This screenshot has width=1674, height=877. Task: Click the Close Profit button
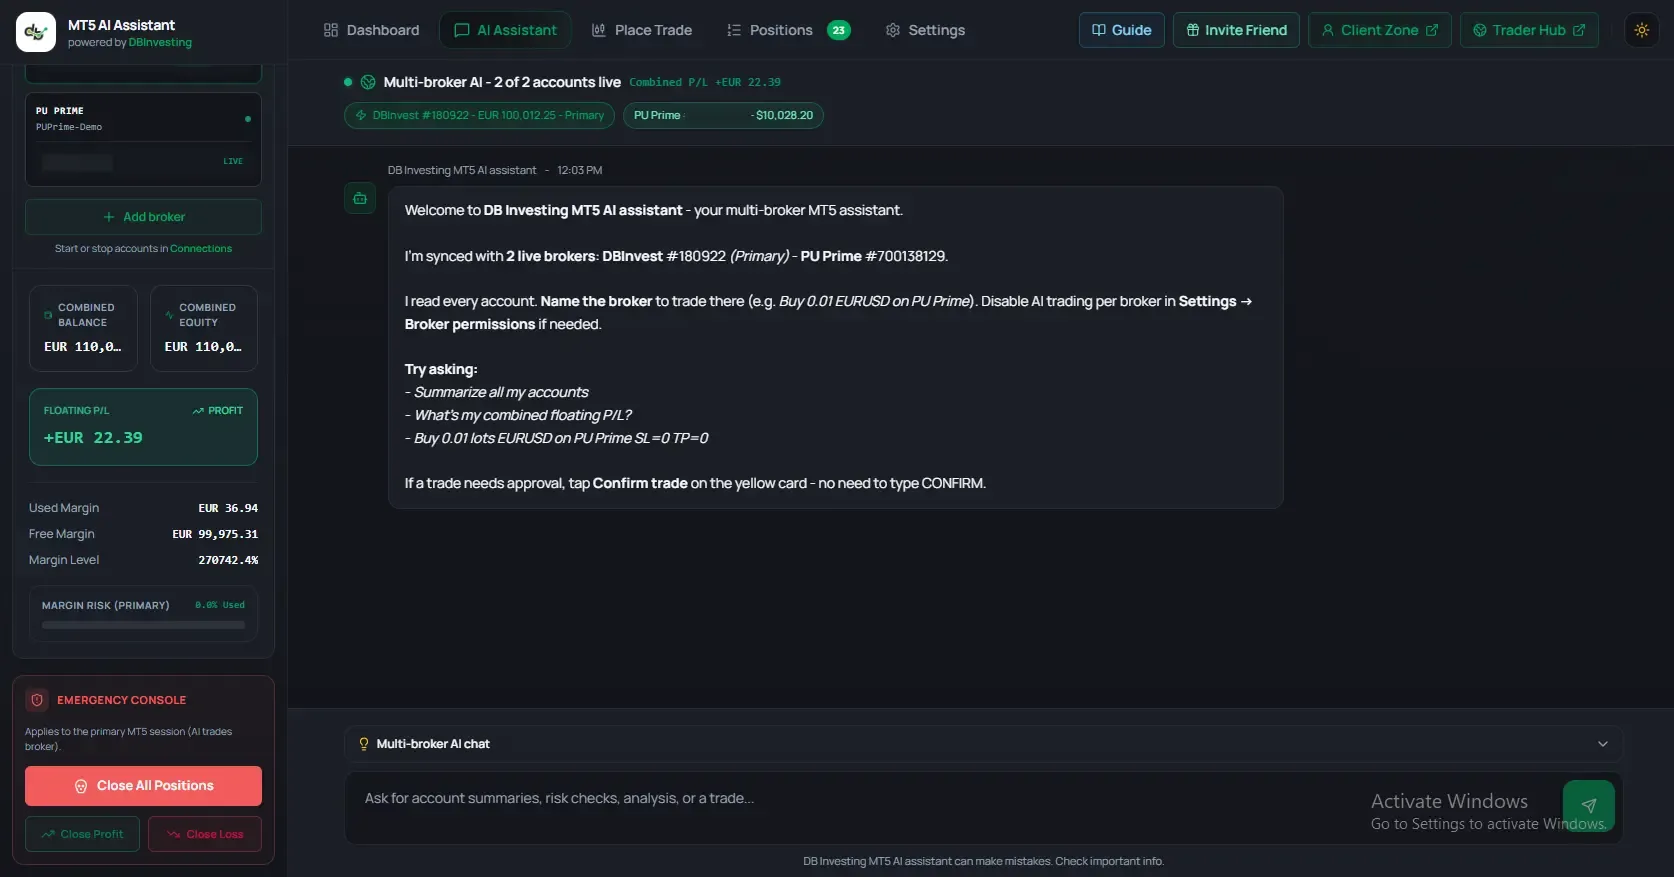pos(82,834)
